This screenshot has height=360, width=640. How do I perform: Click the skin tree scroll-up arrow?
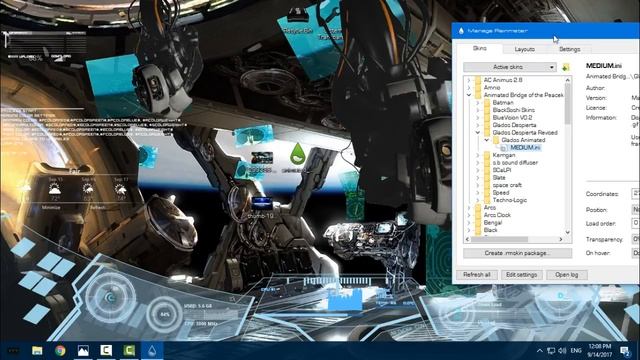(x=567, y=80)
